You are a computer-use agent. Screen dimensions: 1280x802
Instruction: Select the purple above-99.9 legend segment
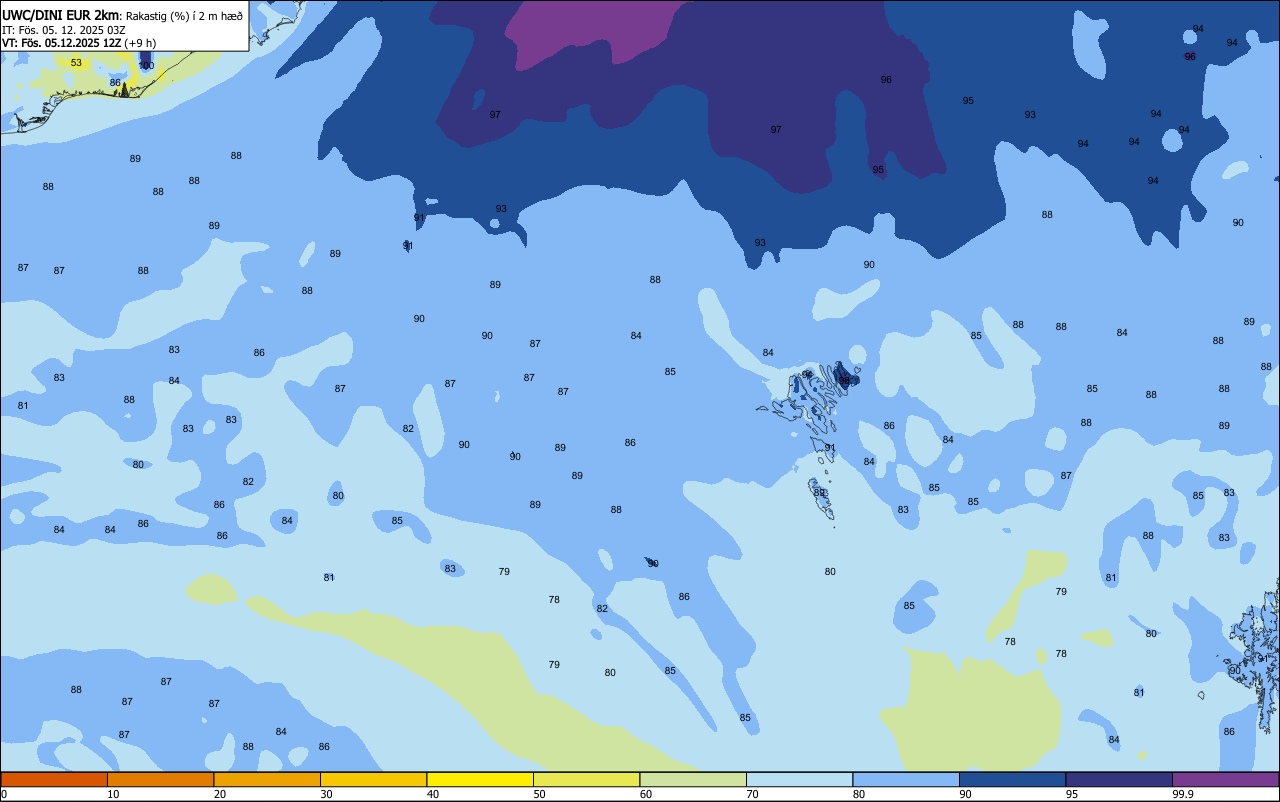pyautogui.click(x=1225, y=779)
